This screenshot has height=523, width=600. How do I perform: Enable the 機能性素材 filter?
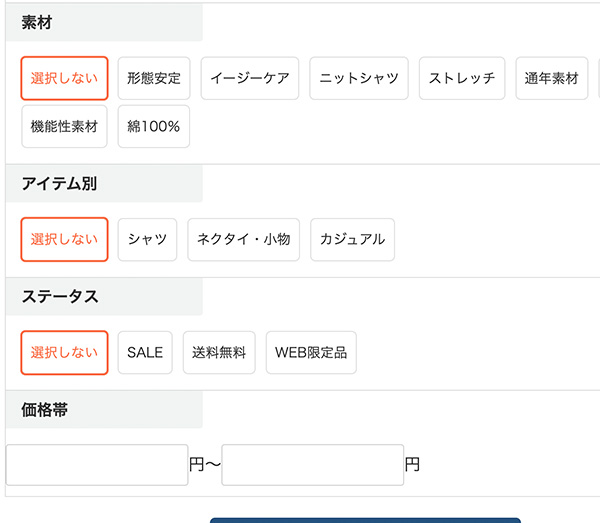click(64, 127)
